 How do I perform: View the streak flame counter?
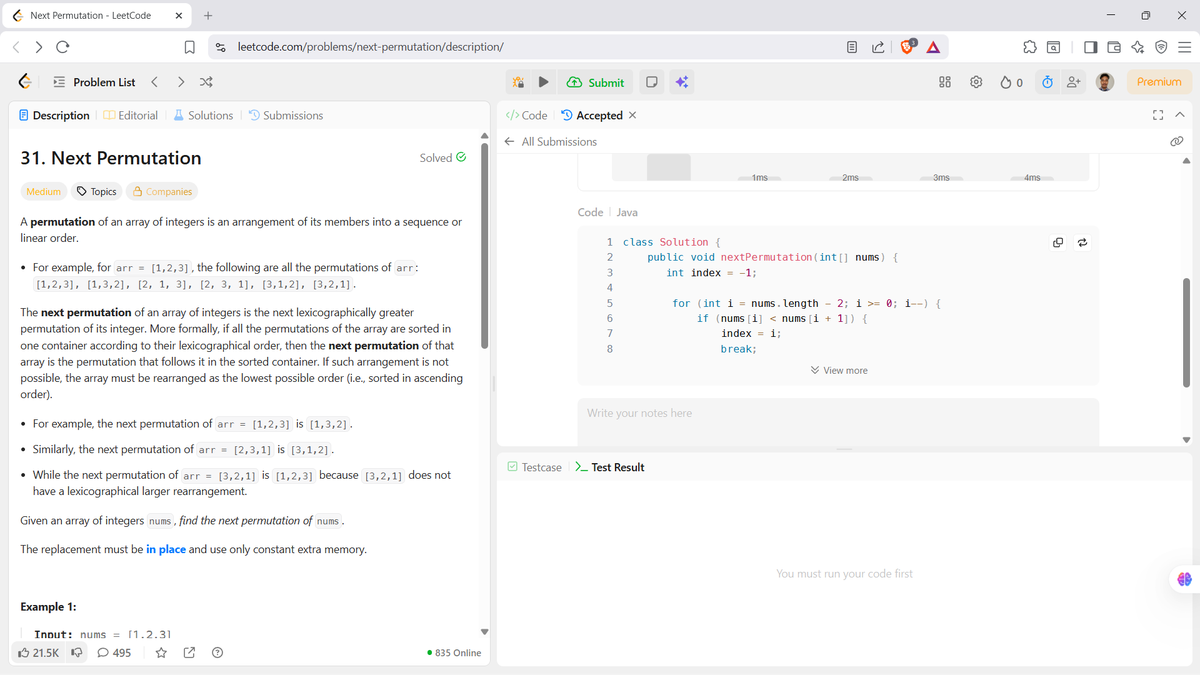pos(1011,82)
